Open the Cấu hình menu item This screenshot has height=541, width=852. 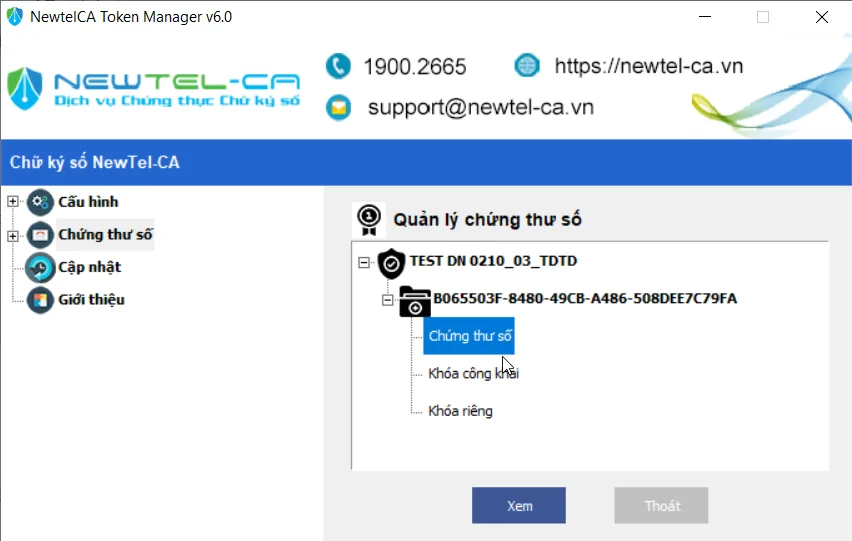pyautogui.click(x=88, y=202)
